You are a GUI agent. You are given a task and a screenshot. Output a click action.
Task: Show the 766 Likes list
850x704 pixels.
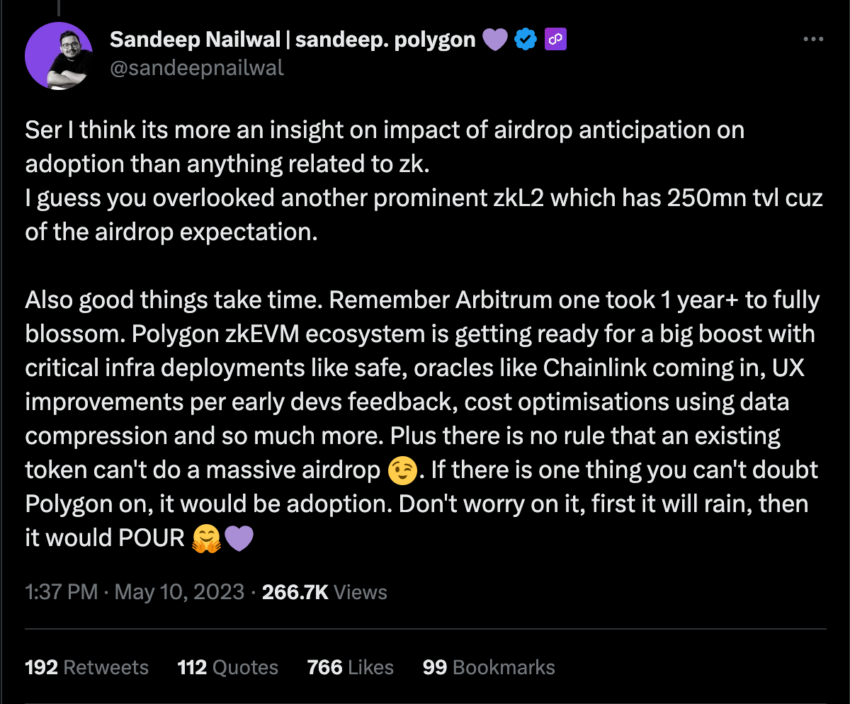click(x=350, y=667)
